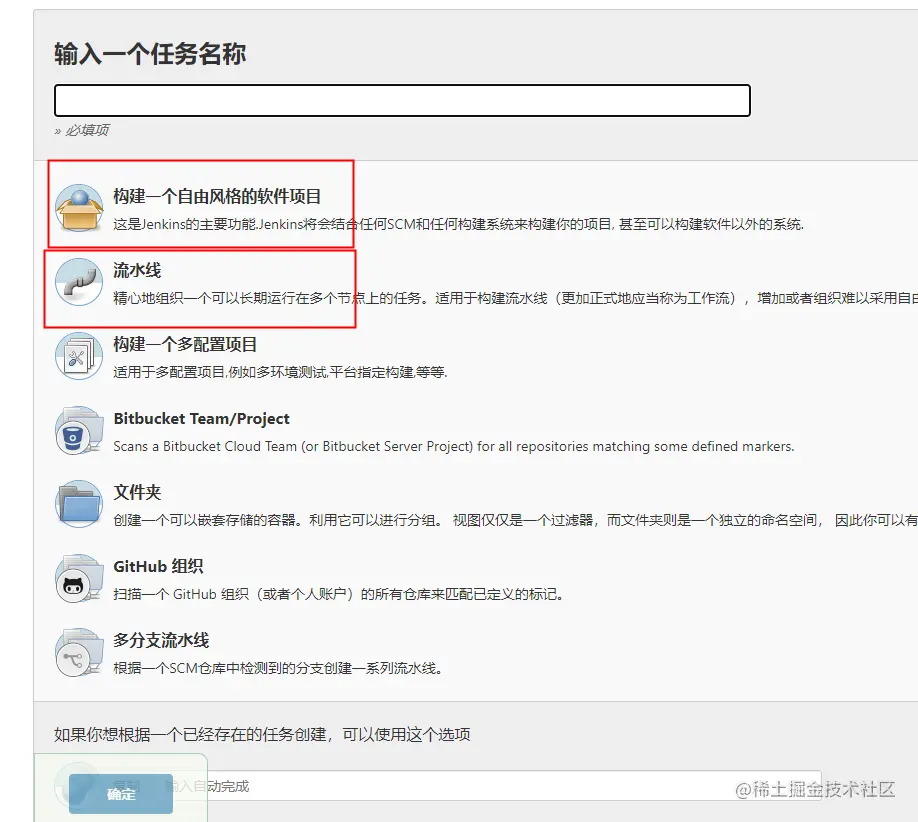The height and width of the screenshot is (822, 918).
Task: Choose 多分支流水线 title
Action: click(x=161, y=641)
